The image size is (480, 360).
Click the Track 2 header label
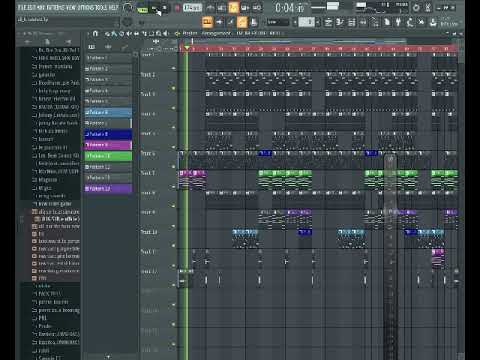[x=148, y=75]
